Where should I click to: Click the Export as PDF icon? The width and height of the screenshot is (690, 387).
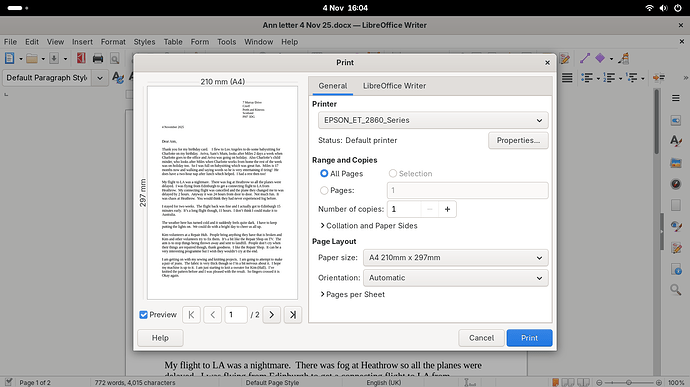coord(81,58)
